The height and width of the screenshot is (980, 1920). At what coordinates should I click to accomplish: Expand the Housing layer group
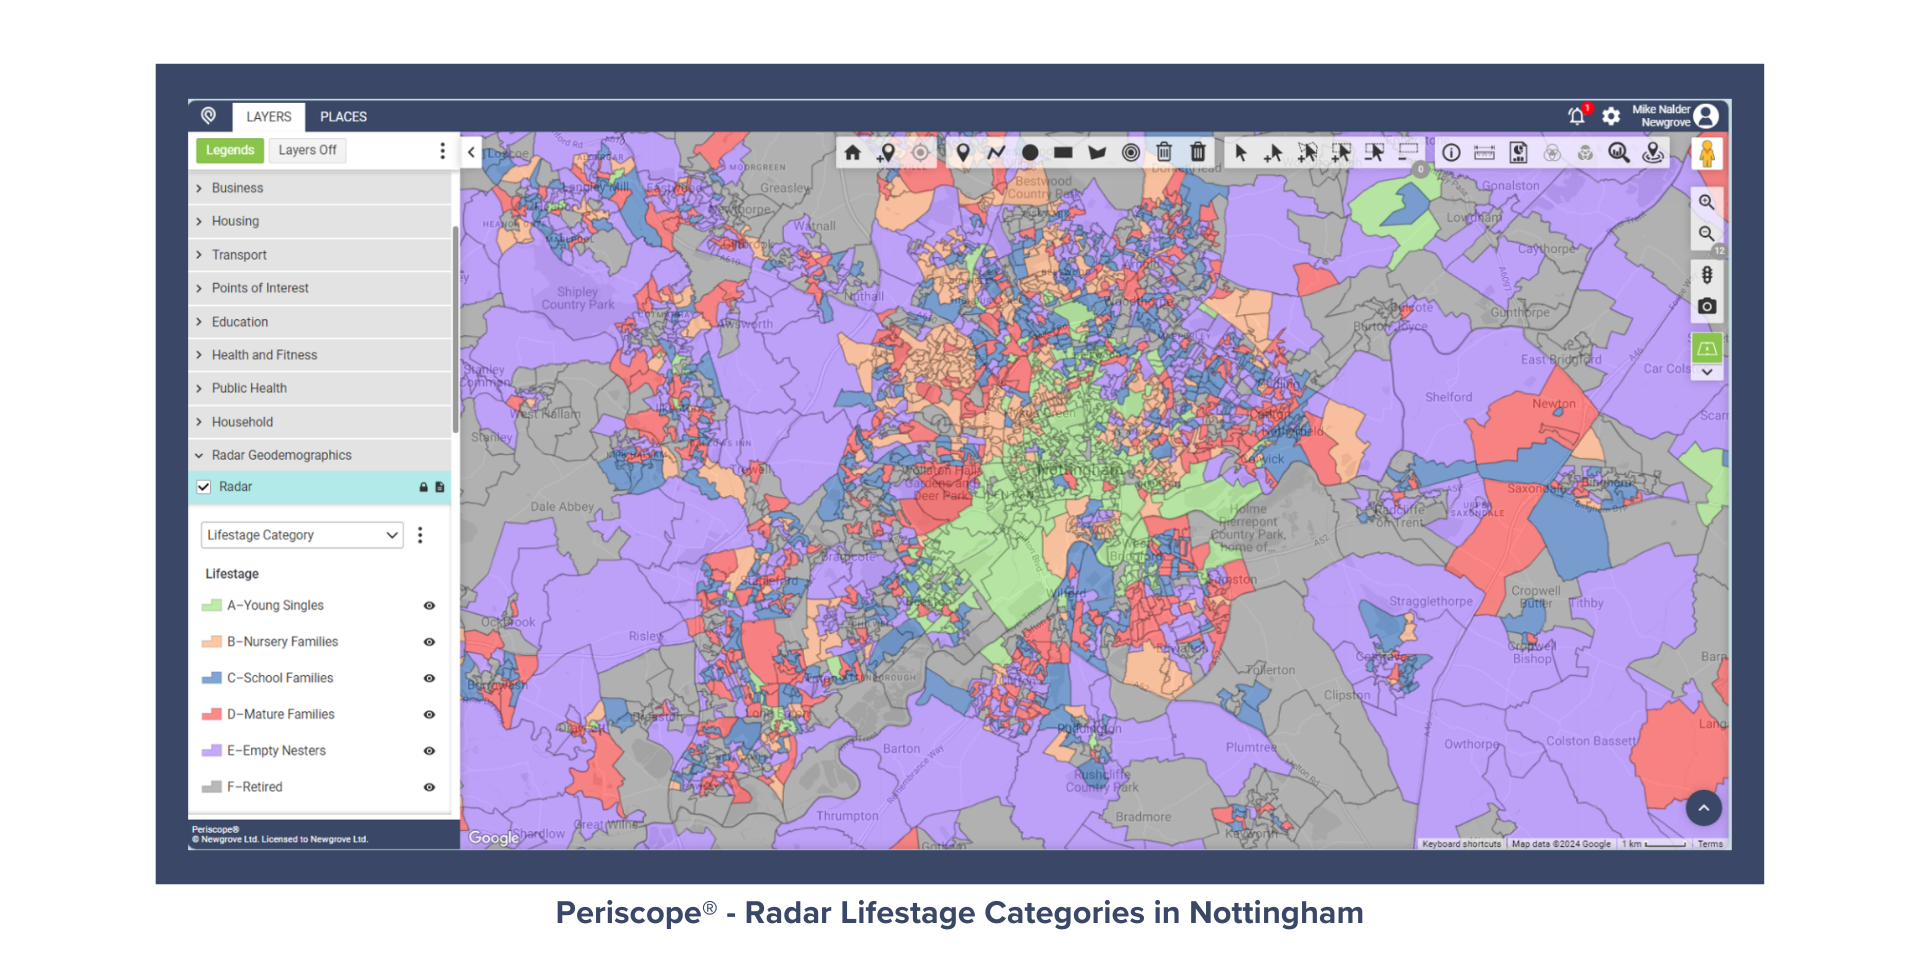(235, 221)
